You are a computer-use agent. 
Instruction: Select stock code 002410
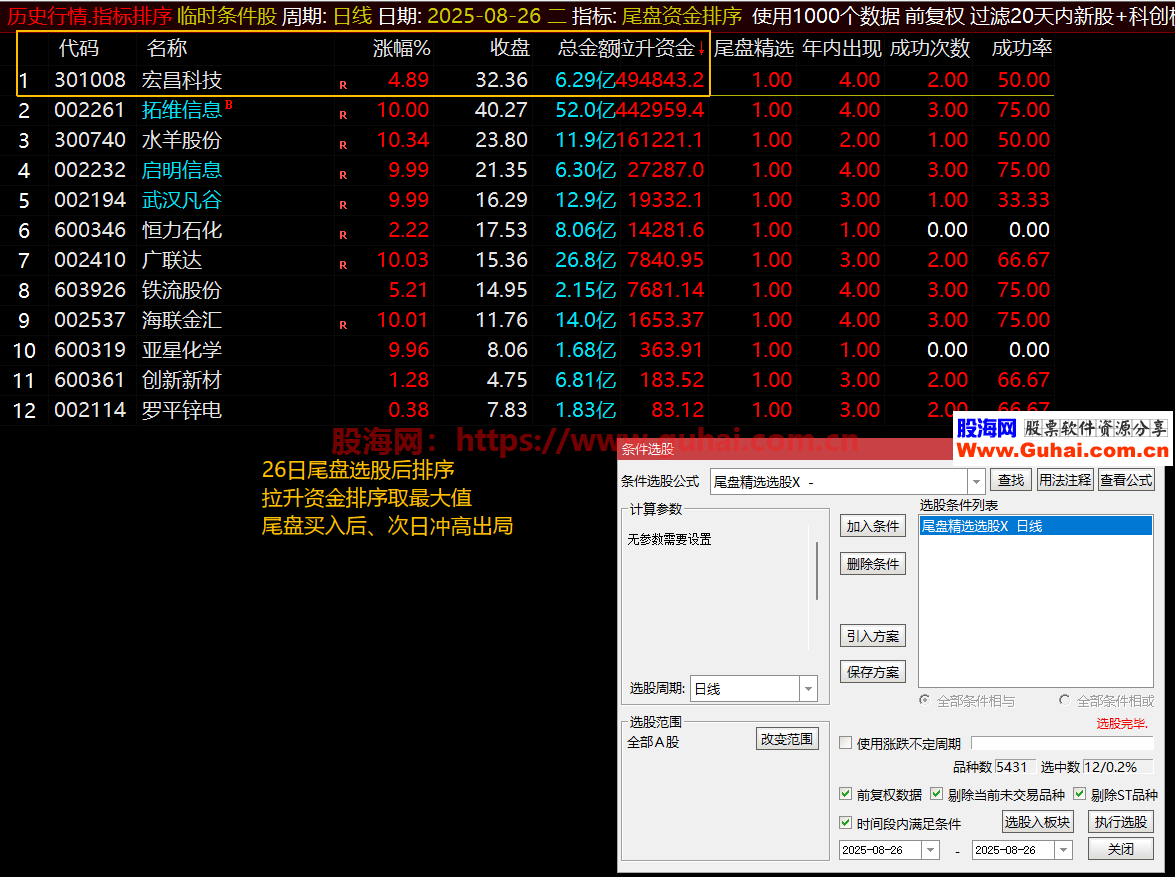point(90,259)
